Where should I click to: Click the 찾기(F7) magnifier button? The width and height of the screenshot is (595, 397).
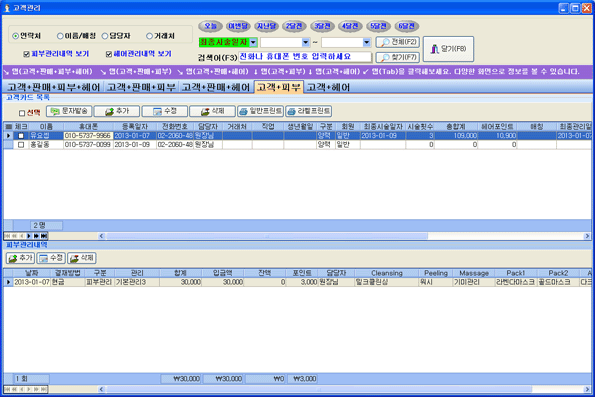pyautogui.click(x=397, y=57)
